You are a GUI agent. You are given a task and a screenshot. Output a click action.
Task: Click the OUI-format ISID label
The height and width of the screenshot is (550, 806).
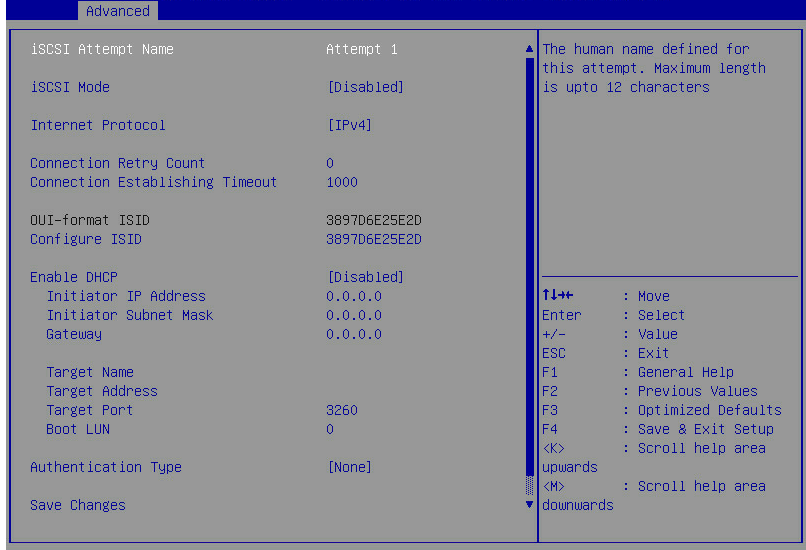click(90, 221)
